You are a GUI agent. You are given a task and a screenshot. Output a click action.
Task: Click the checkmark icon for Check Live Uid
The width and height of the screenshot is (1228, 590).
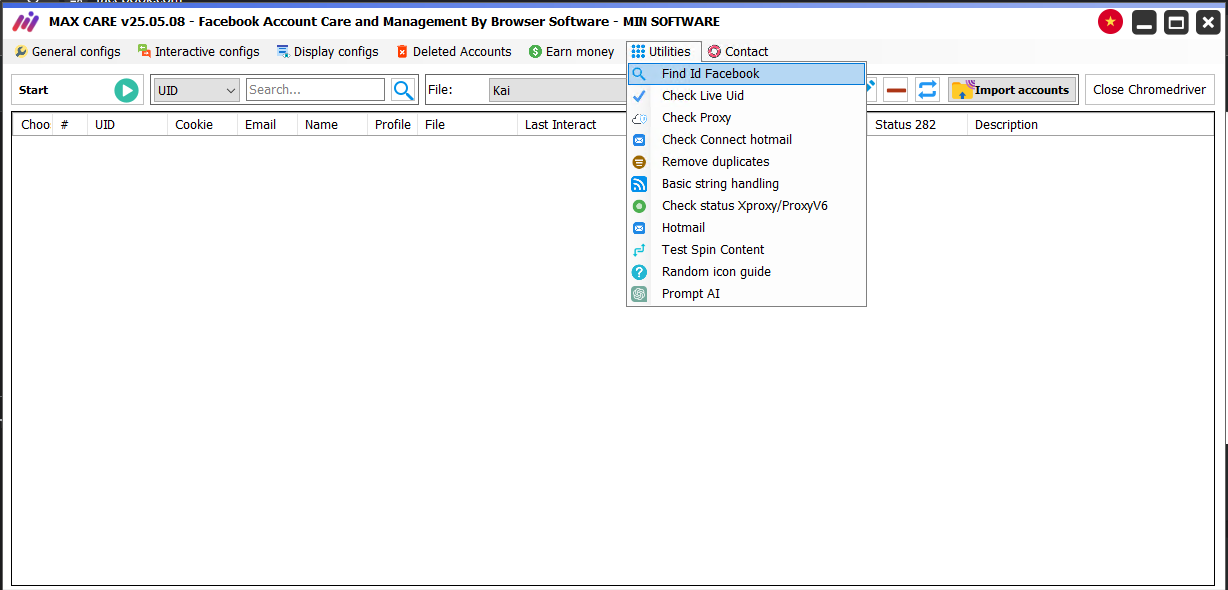click(x=639, y=96)
